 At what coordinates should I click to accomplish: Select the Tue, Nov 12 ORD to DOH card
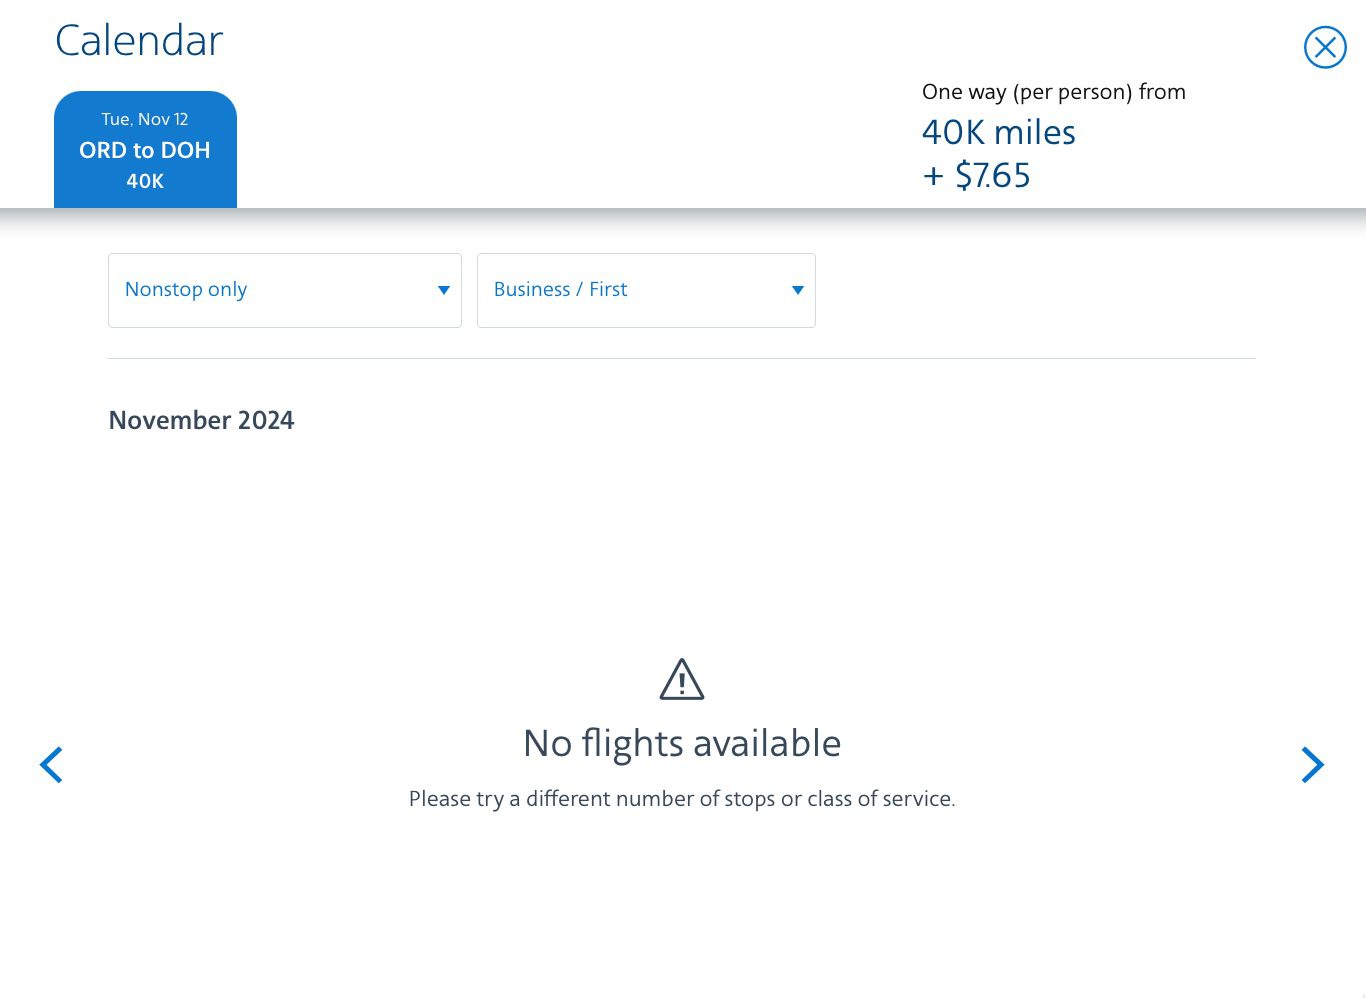click(145, 149)
